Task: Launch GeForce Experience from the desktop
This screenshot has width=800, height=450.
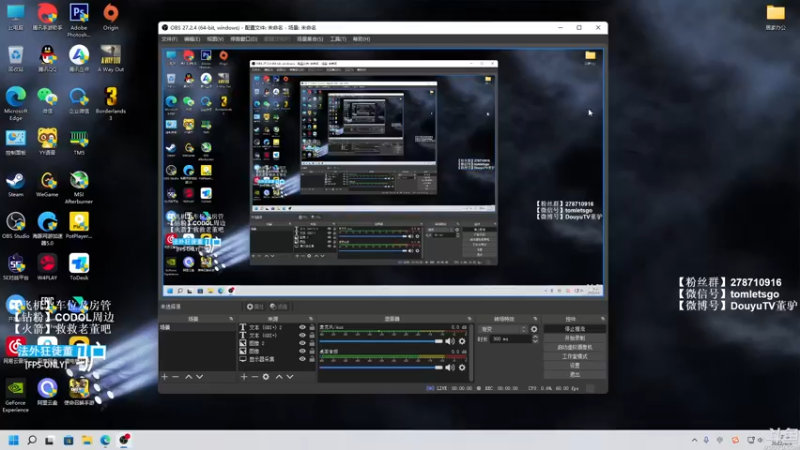Action: click(15, 395)
